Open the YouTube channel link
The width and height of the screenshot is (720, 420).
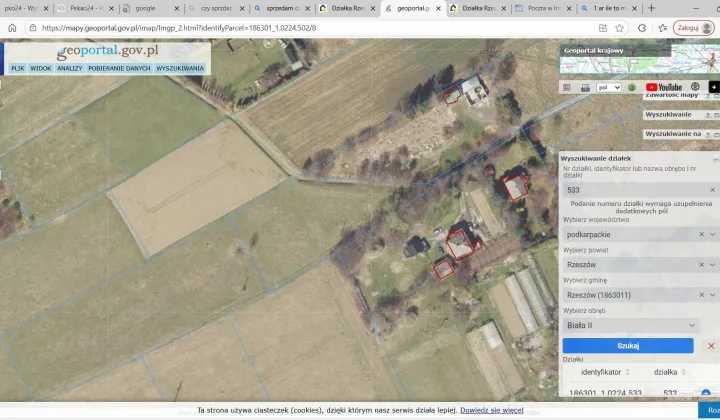tap(664, 87)
